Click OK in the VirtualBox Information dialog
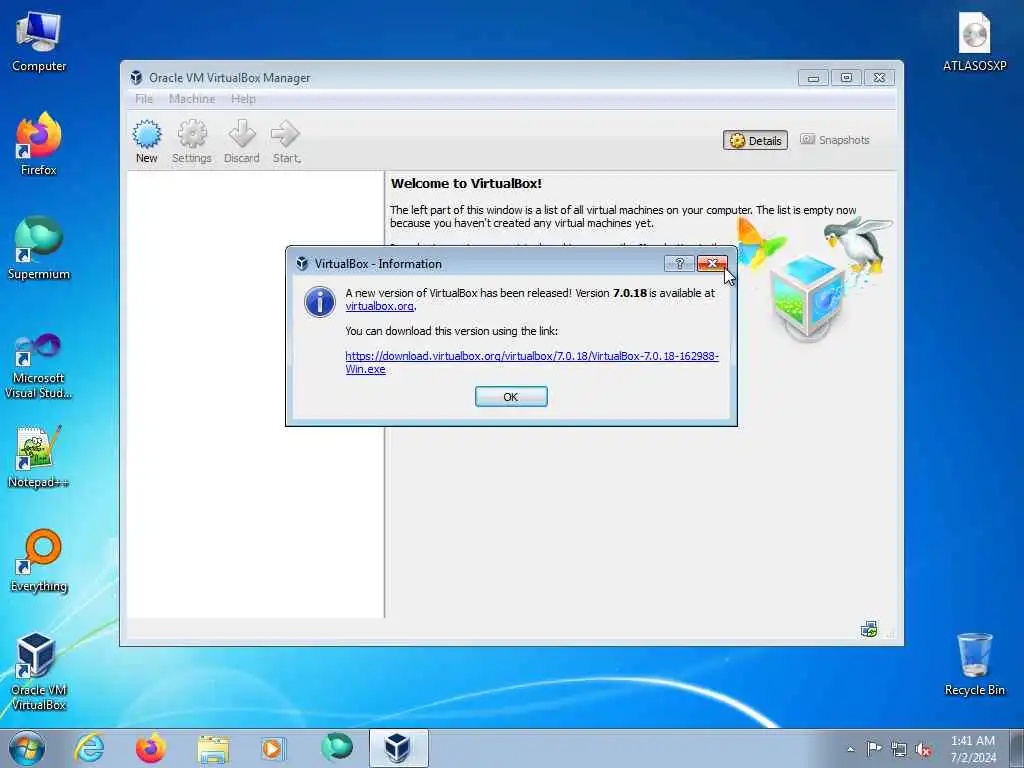 [511, 396]
